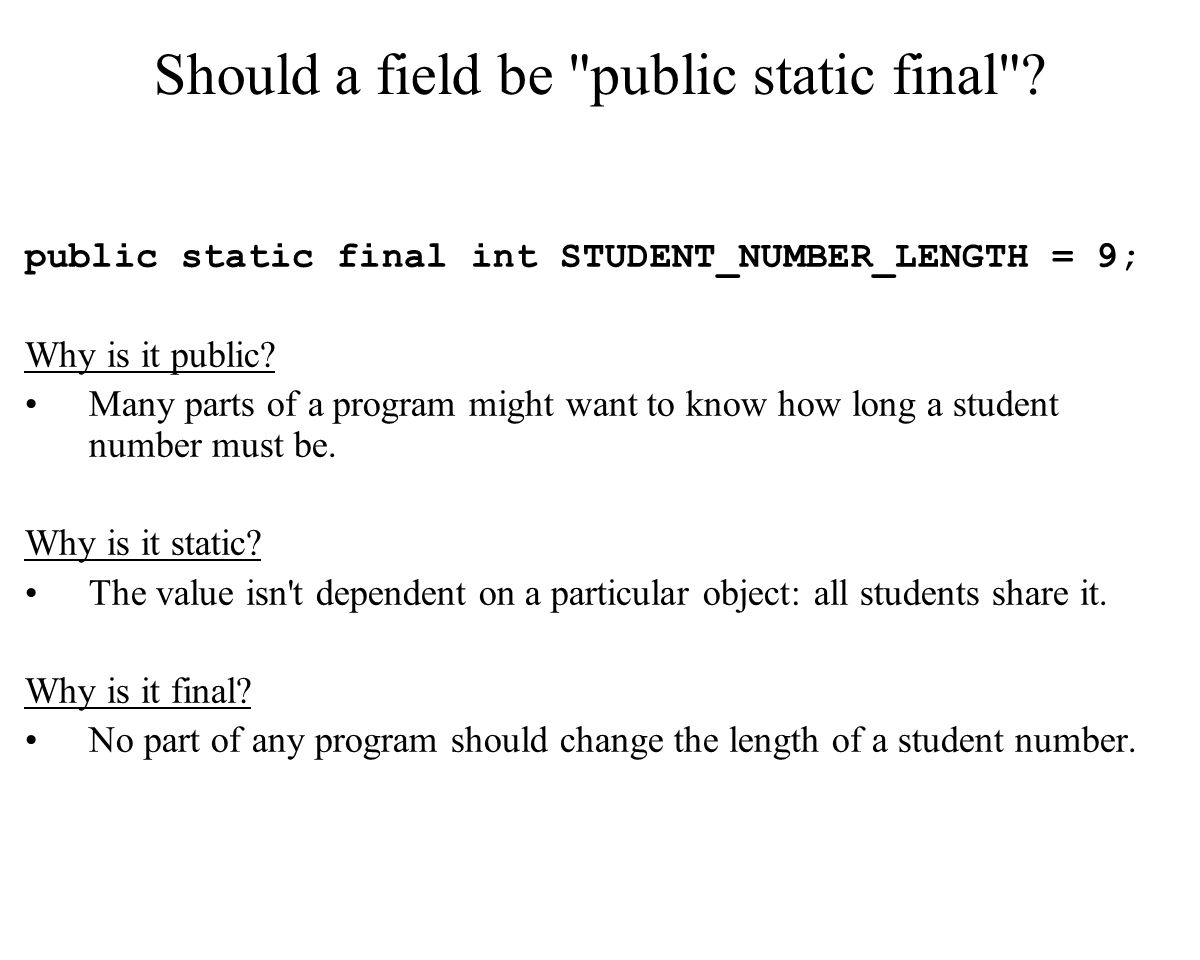Click the word 'final' in the code line
Viewport: 1200px width, 960px height.
tap(392, 256)
